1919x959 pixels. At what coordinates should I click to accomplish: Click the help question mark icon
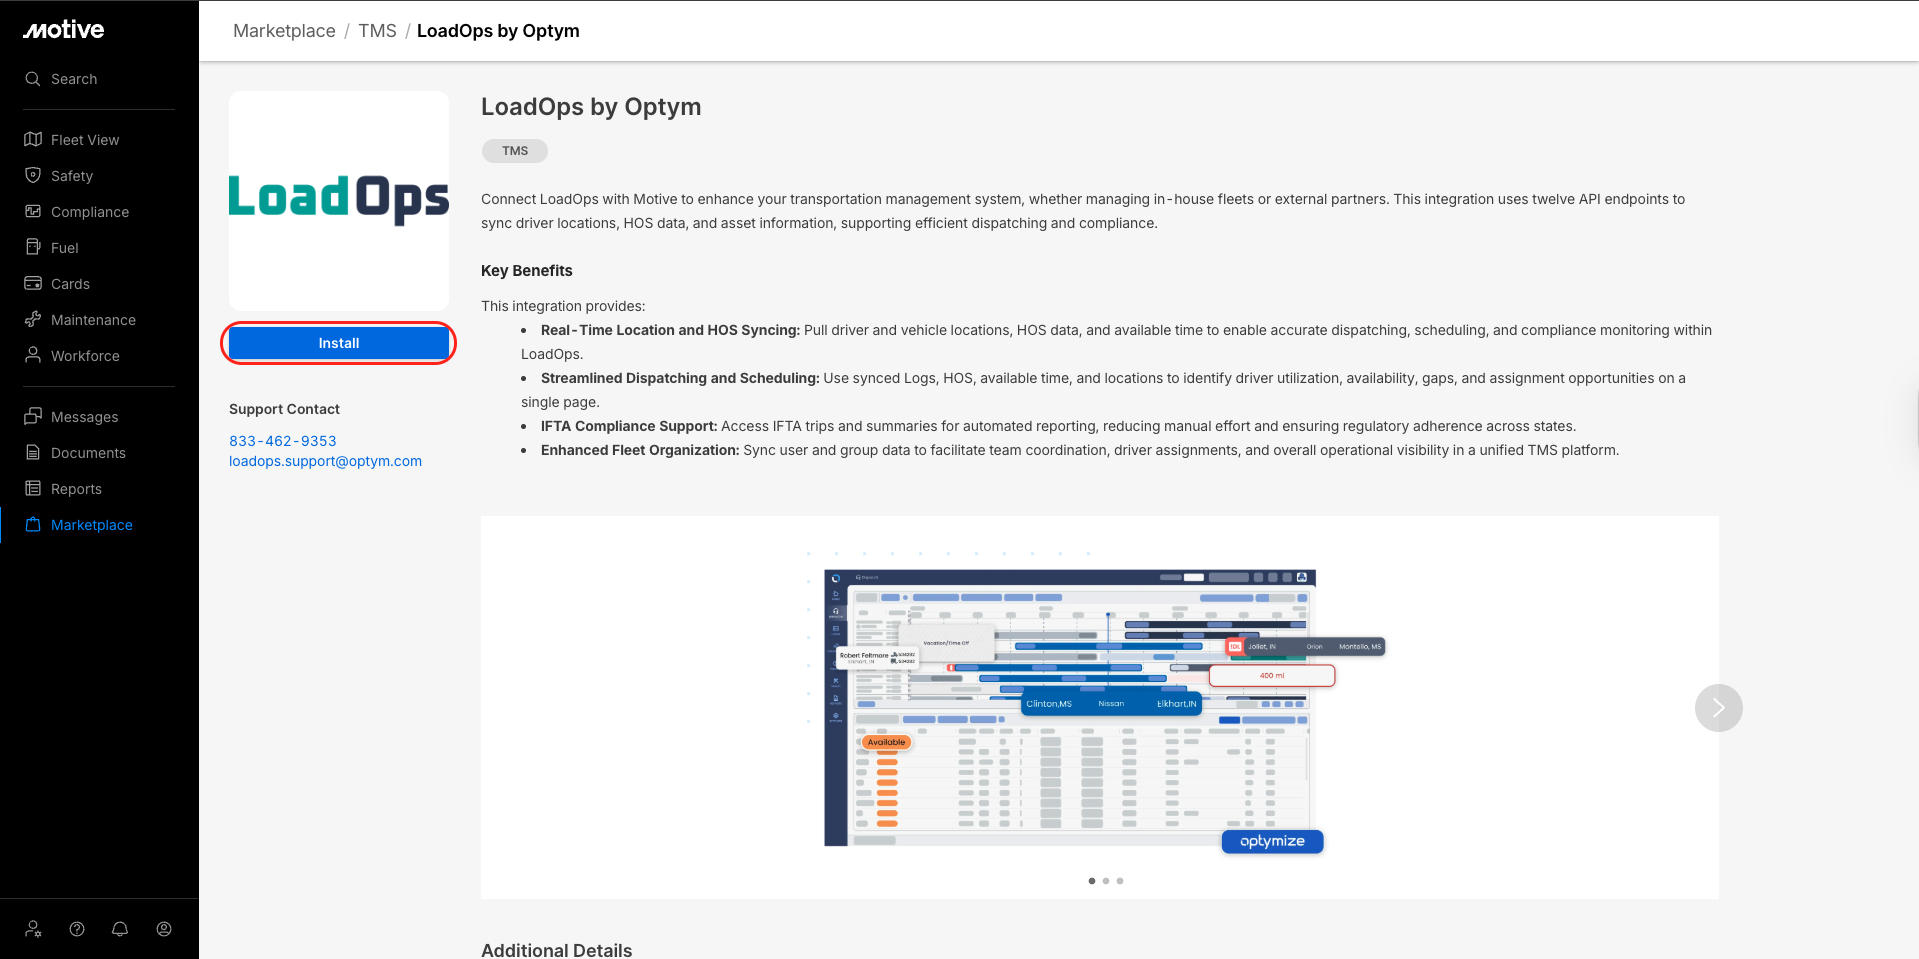click(77, 929)
